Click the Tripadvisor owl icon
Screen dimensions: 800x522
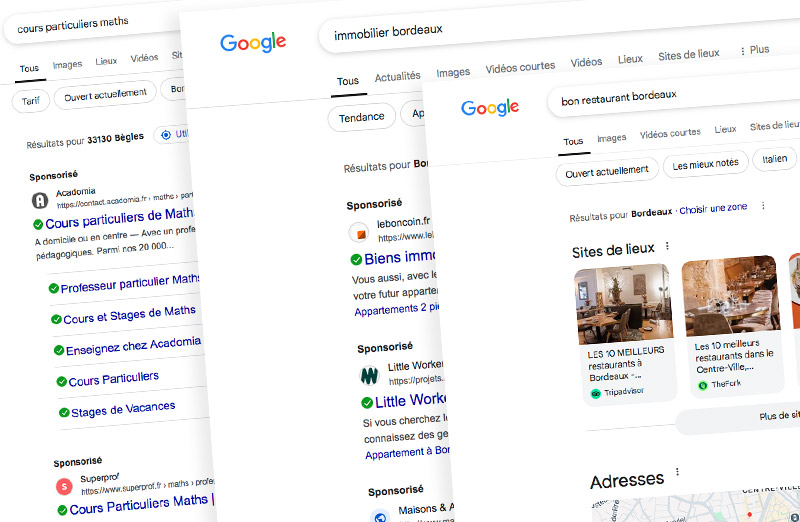595,393
